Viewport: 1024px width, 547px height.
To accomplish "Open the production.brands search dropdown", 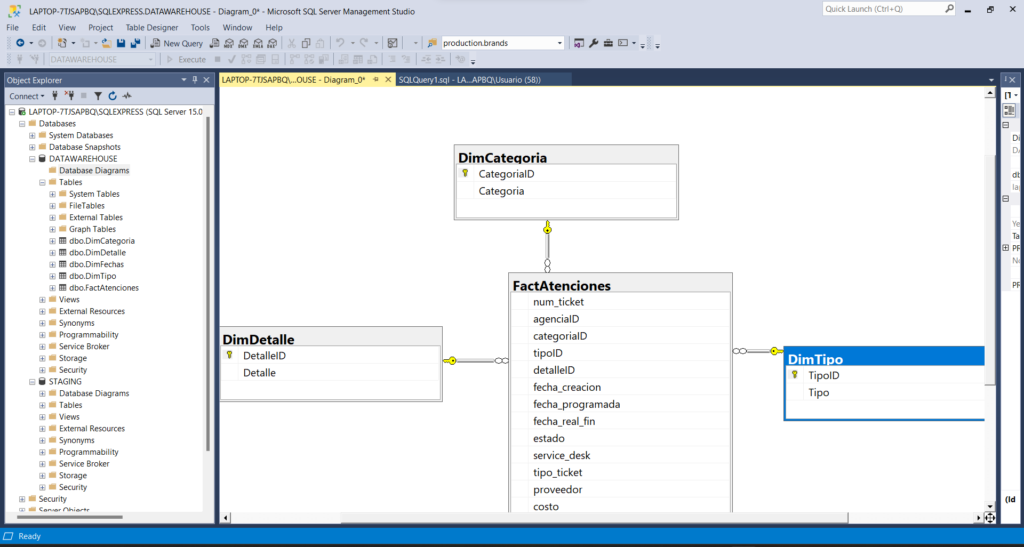I will tap(560, 43).
